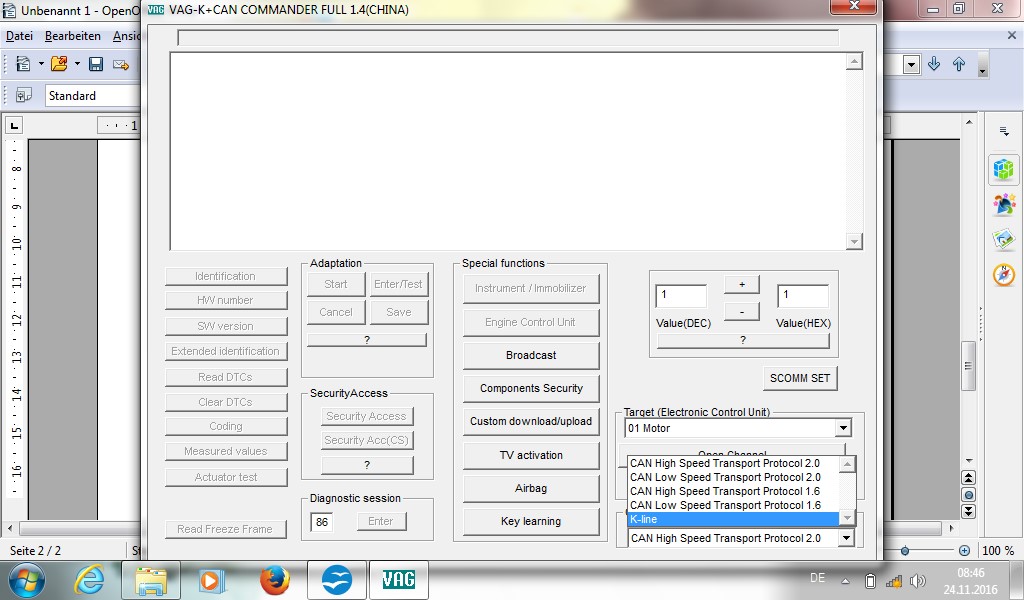Viewport: 1024px width, 600px height.
Task: Open the Gallery deck in OpenOffice sidebar
Action: click(x=1004, y=240)
